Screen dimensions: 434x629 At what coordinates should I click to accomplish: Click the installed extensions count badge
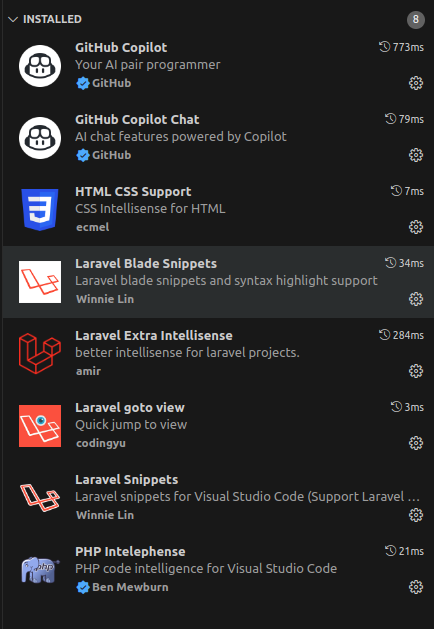416,19
